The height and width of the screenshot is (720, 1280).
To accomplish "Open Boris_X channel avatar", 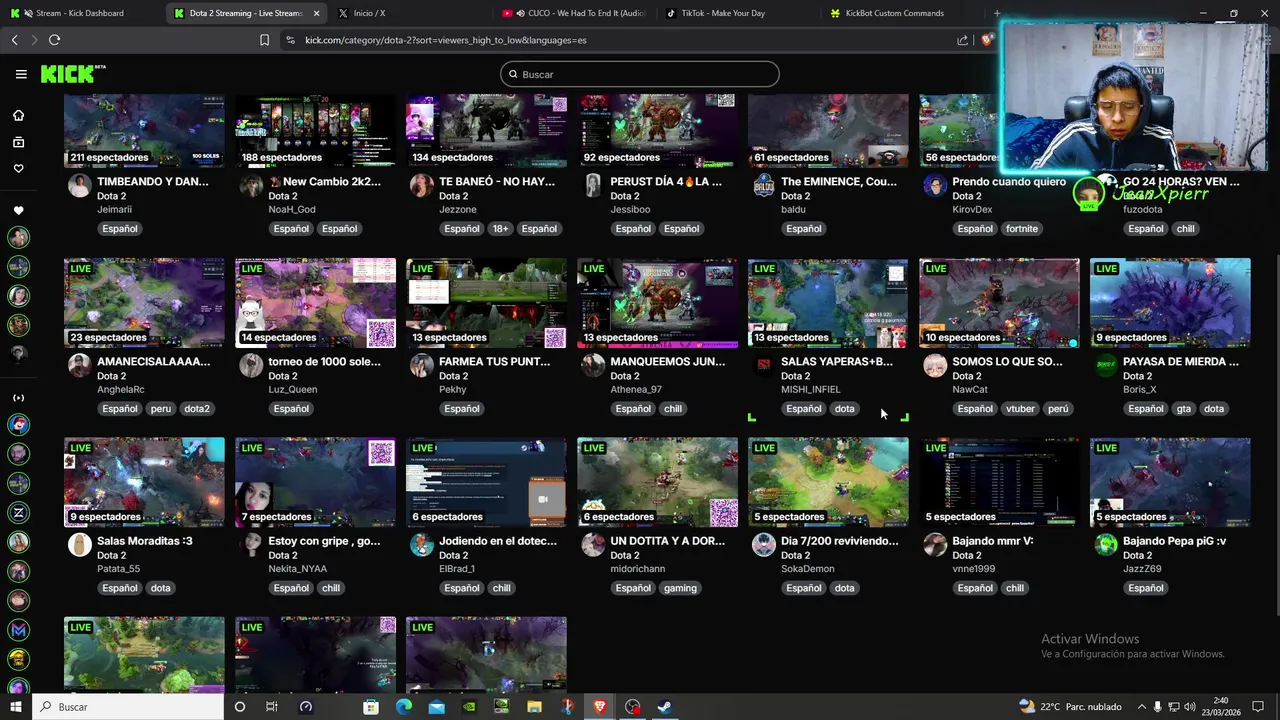I will (1106, 365).
